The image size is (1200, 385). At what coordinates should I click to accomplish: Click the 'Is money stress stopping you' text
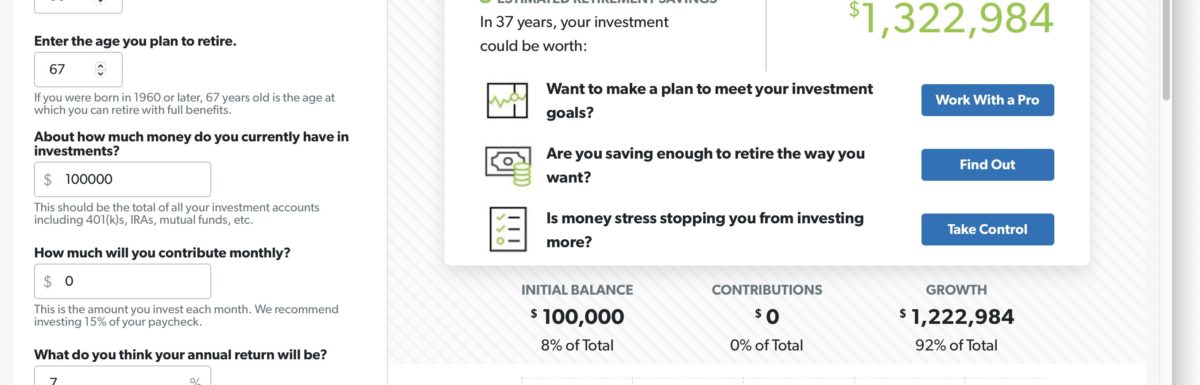705,229
